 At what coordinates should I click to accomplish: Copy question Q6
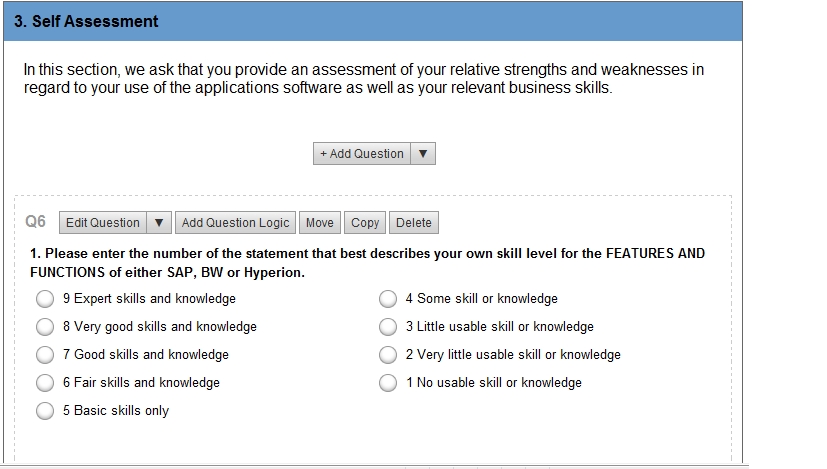(x=365, y=223)
